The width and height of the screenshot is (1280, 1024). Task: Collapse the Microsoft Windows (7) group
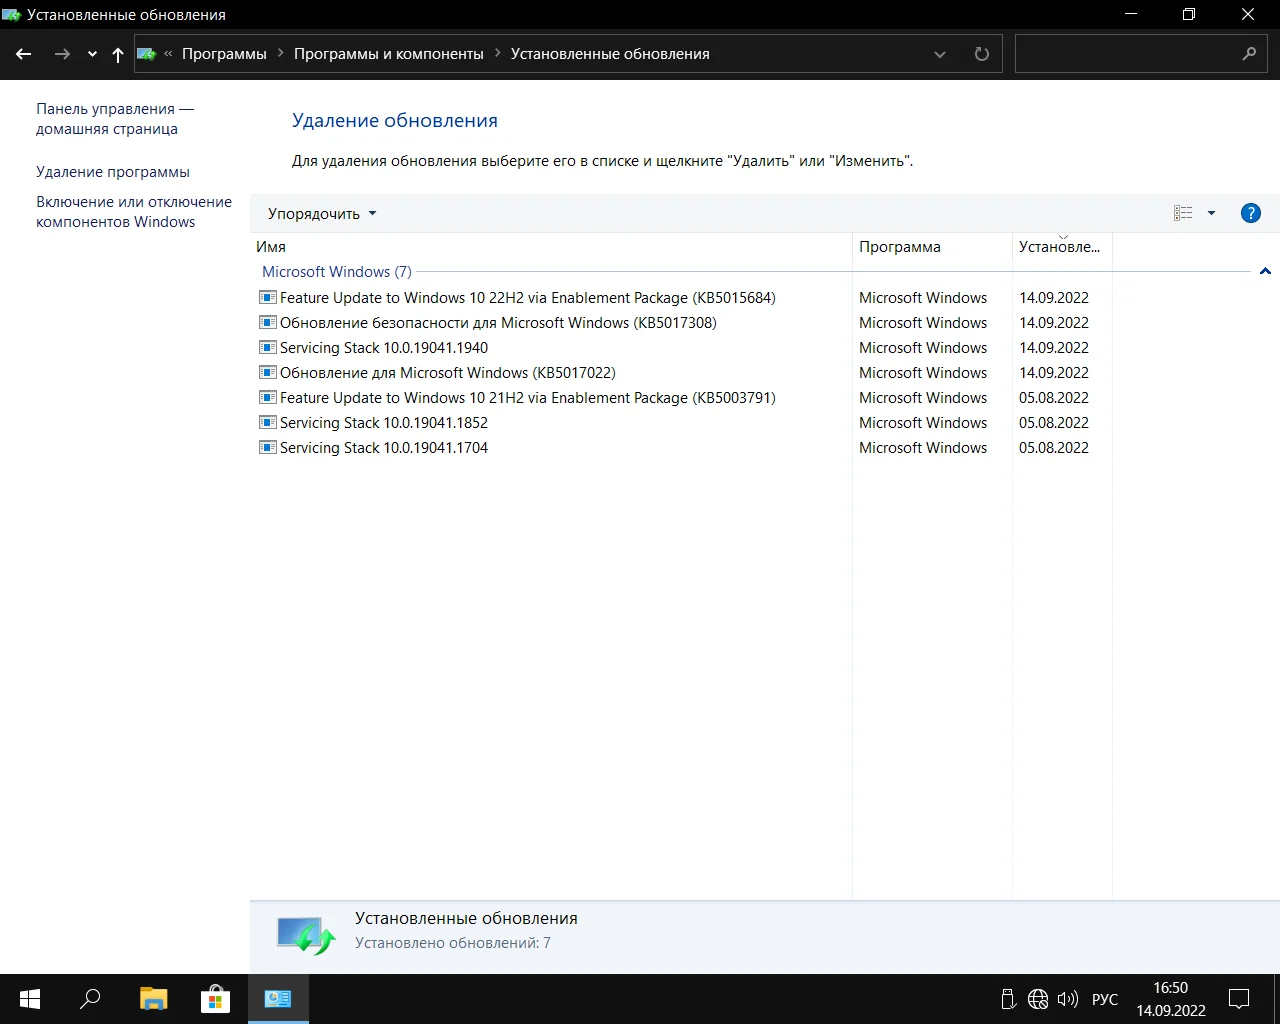click(x=1265, y=272)
